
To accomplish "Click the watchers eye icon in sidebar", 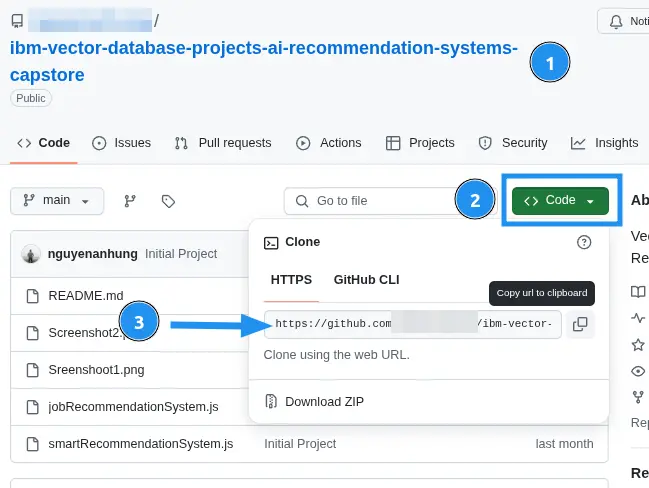I will click(x=638, y=371).
